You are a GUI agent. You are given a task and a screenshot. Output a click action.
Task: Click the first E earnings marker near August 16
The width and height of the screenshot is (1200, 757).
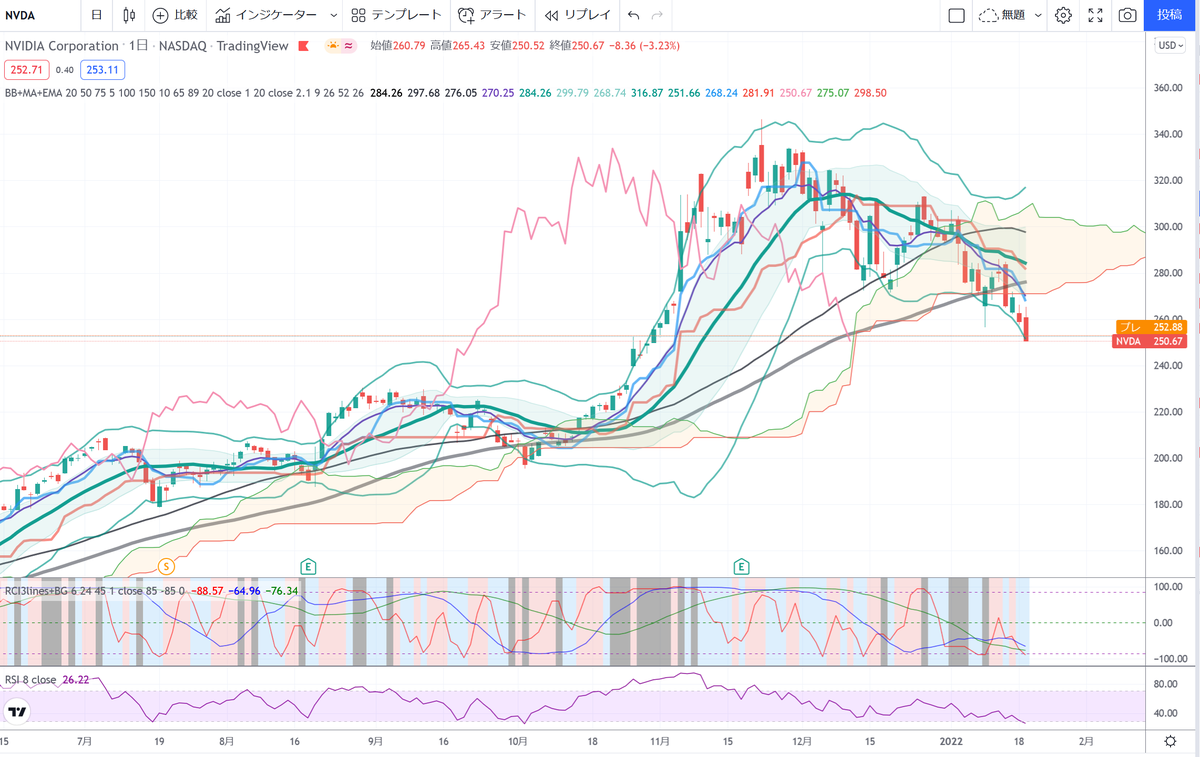[309, 566]
